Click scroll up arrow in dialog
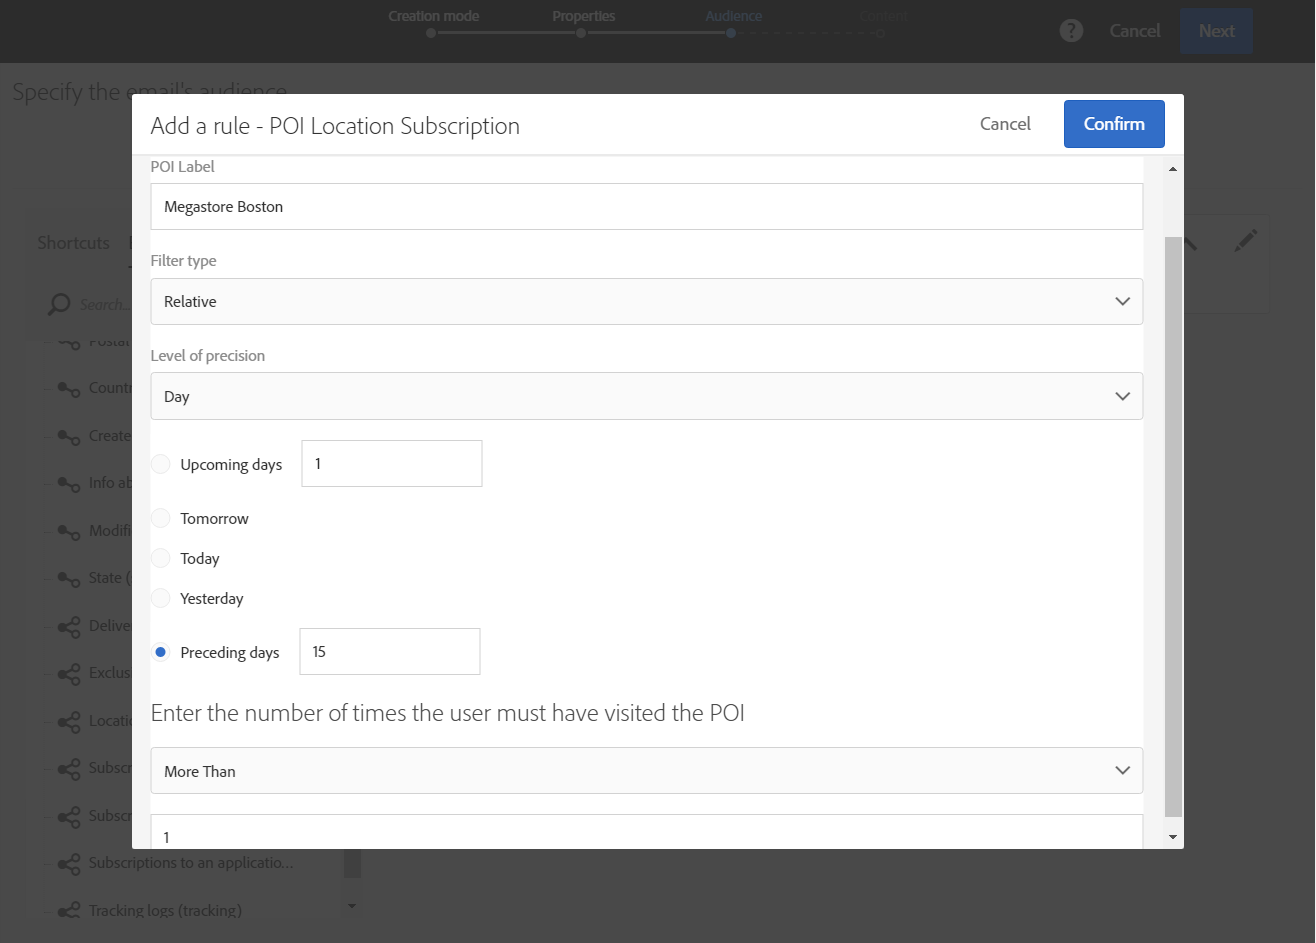Screen dimensions: 1316x943 tap(1173, 169)
